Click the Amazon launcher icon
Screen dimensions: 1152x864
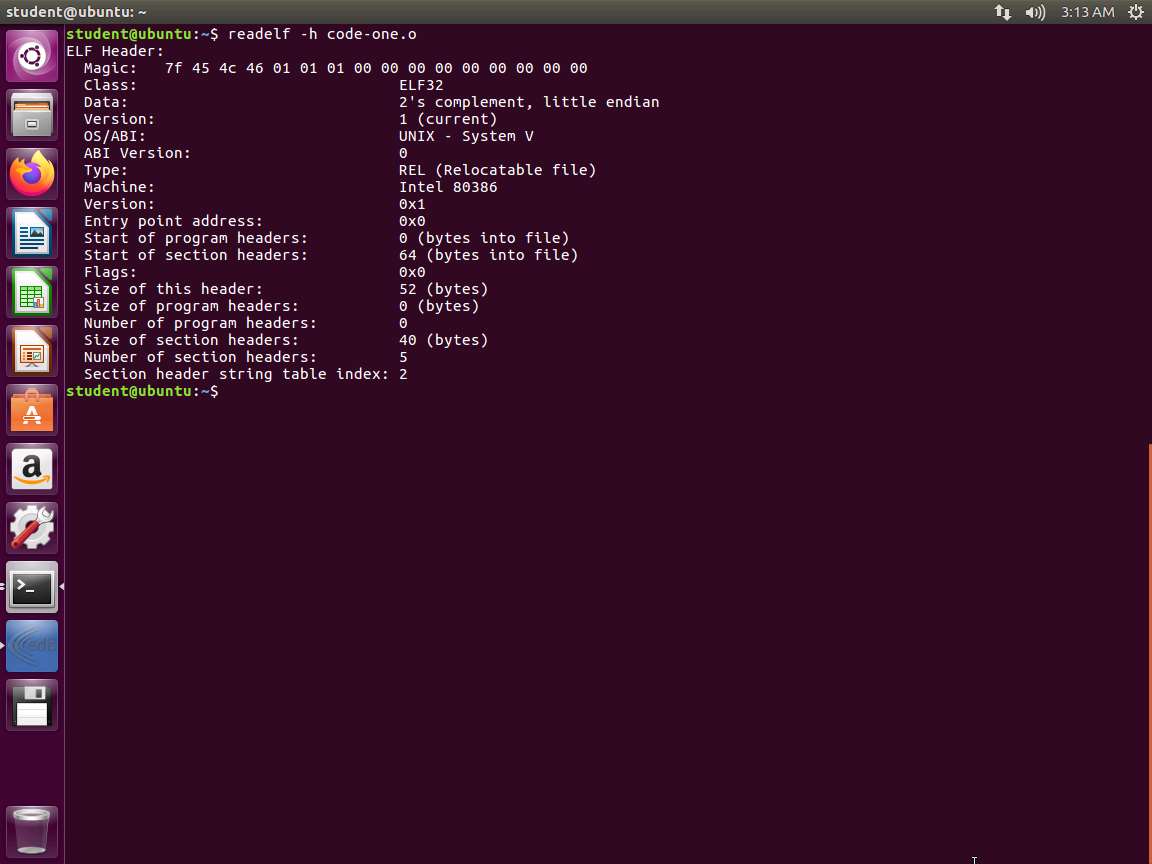[x=32, y=469]
